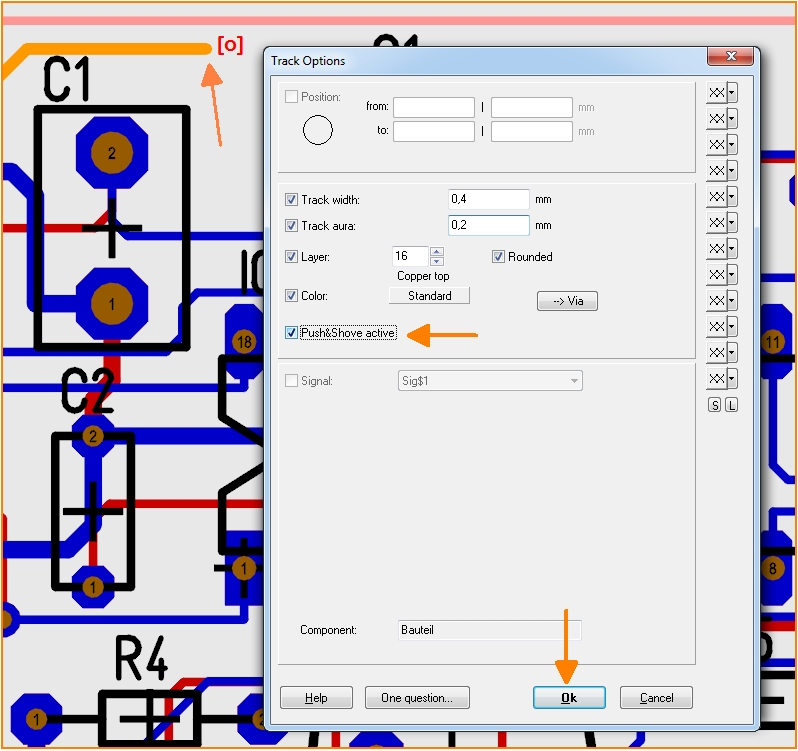The image size is (798, 751).
Task: Open the Standard color picker button
Action: pyautogui.click(x=429, y=296)
